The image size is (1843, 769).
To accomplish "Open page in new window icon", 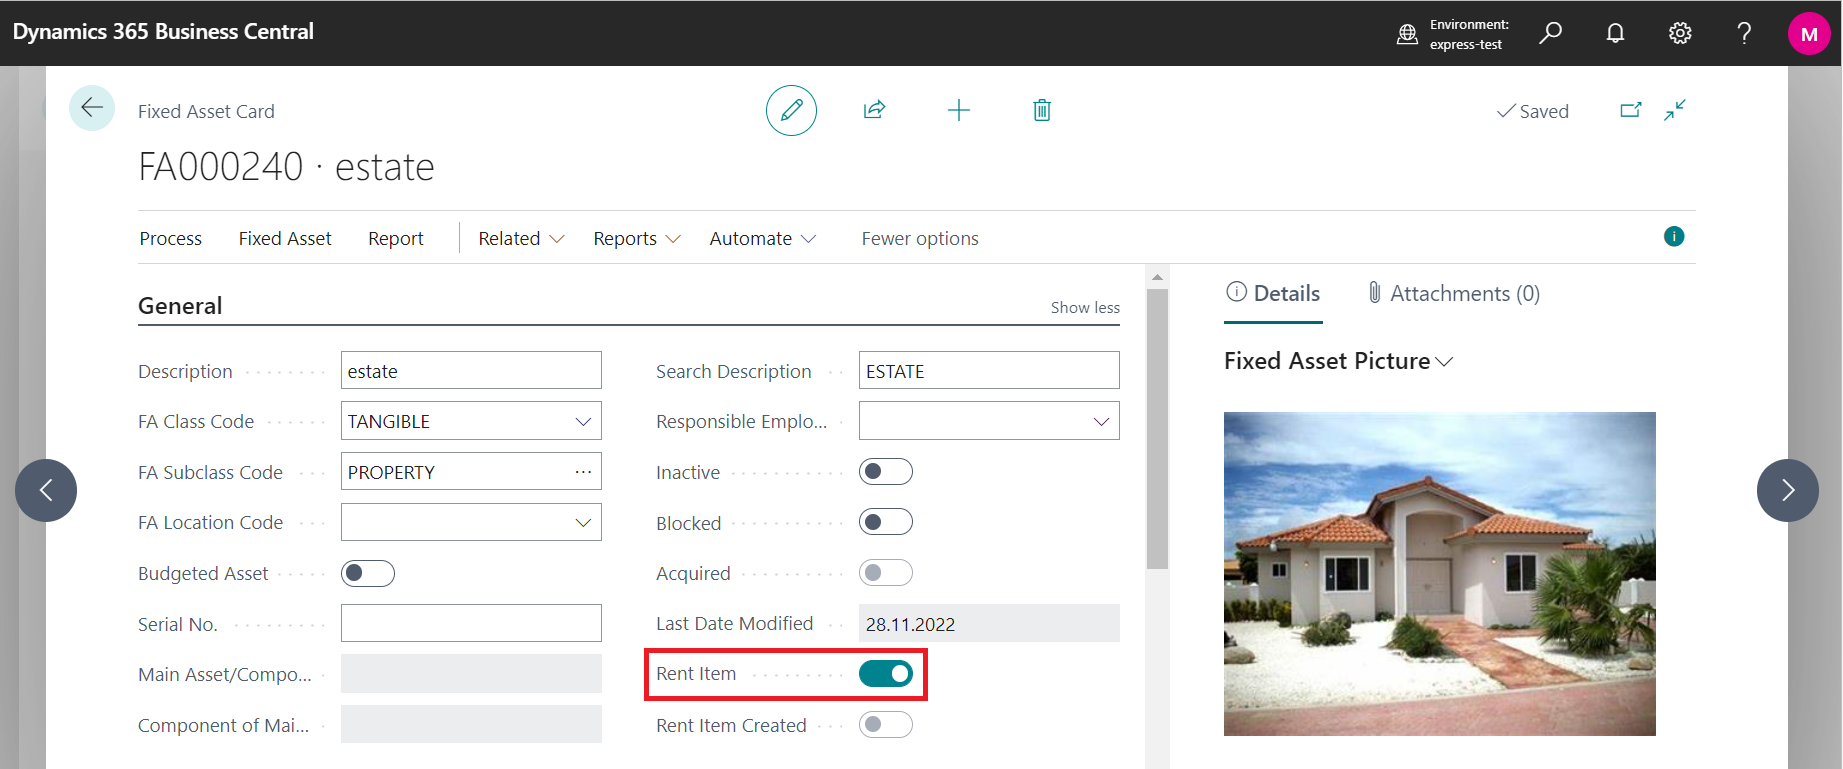I will point(1630,110).
